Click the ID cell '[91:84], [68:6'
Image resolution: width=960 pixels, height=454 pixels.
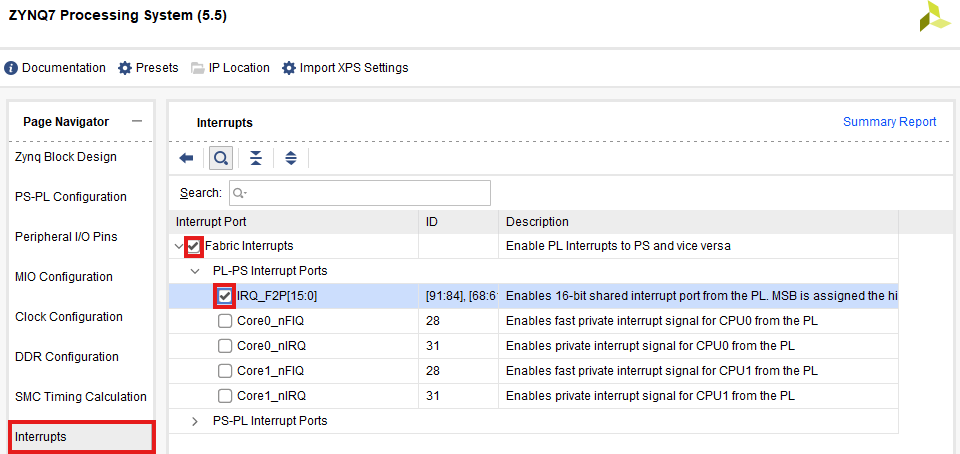click(461, 296)
